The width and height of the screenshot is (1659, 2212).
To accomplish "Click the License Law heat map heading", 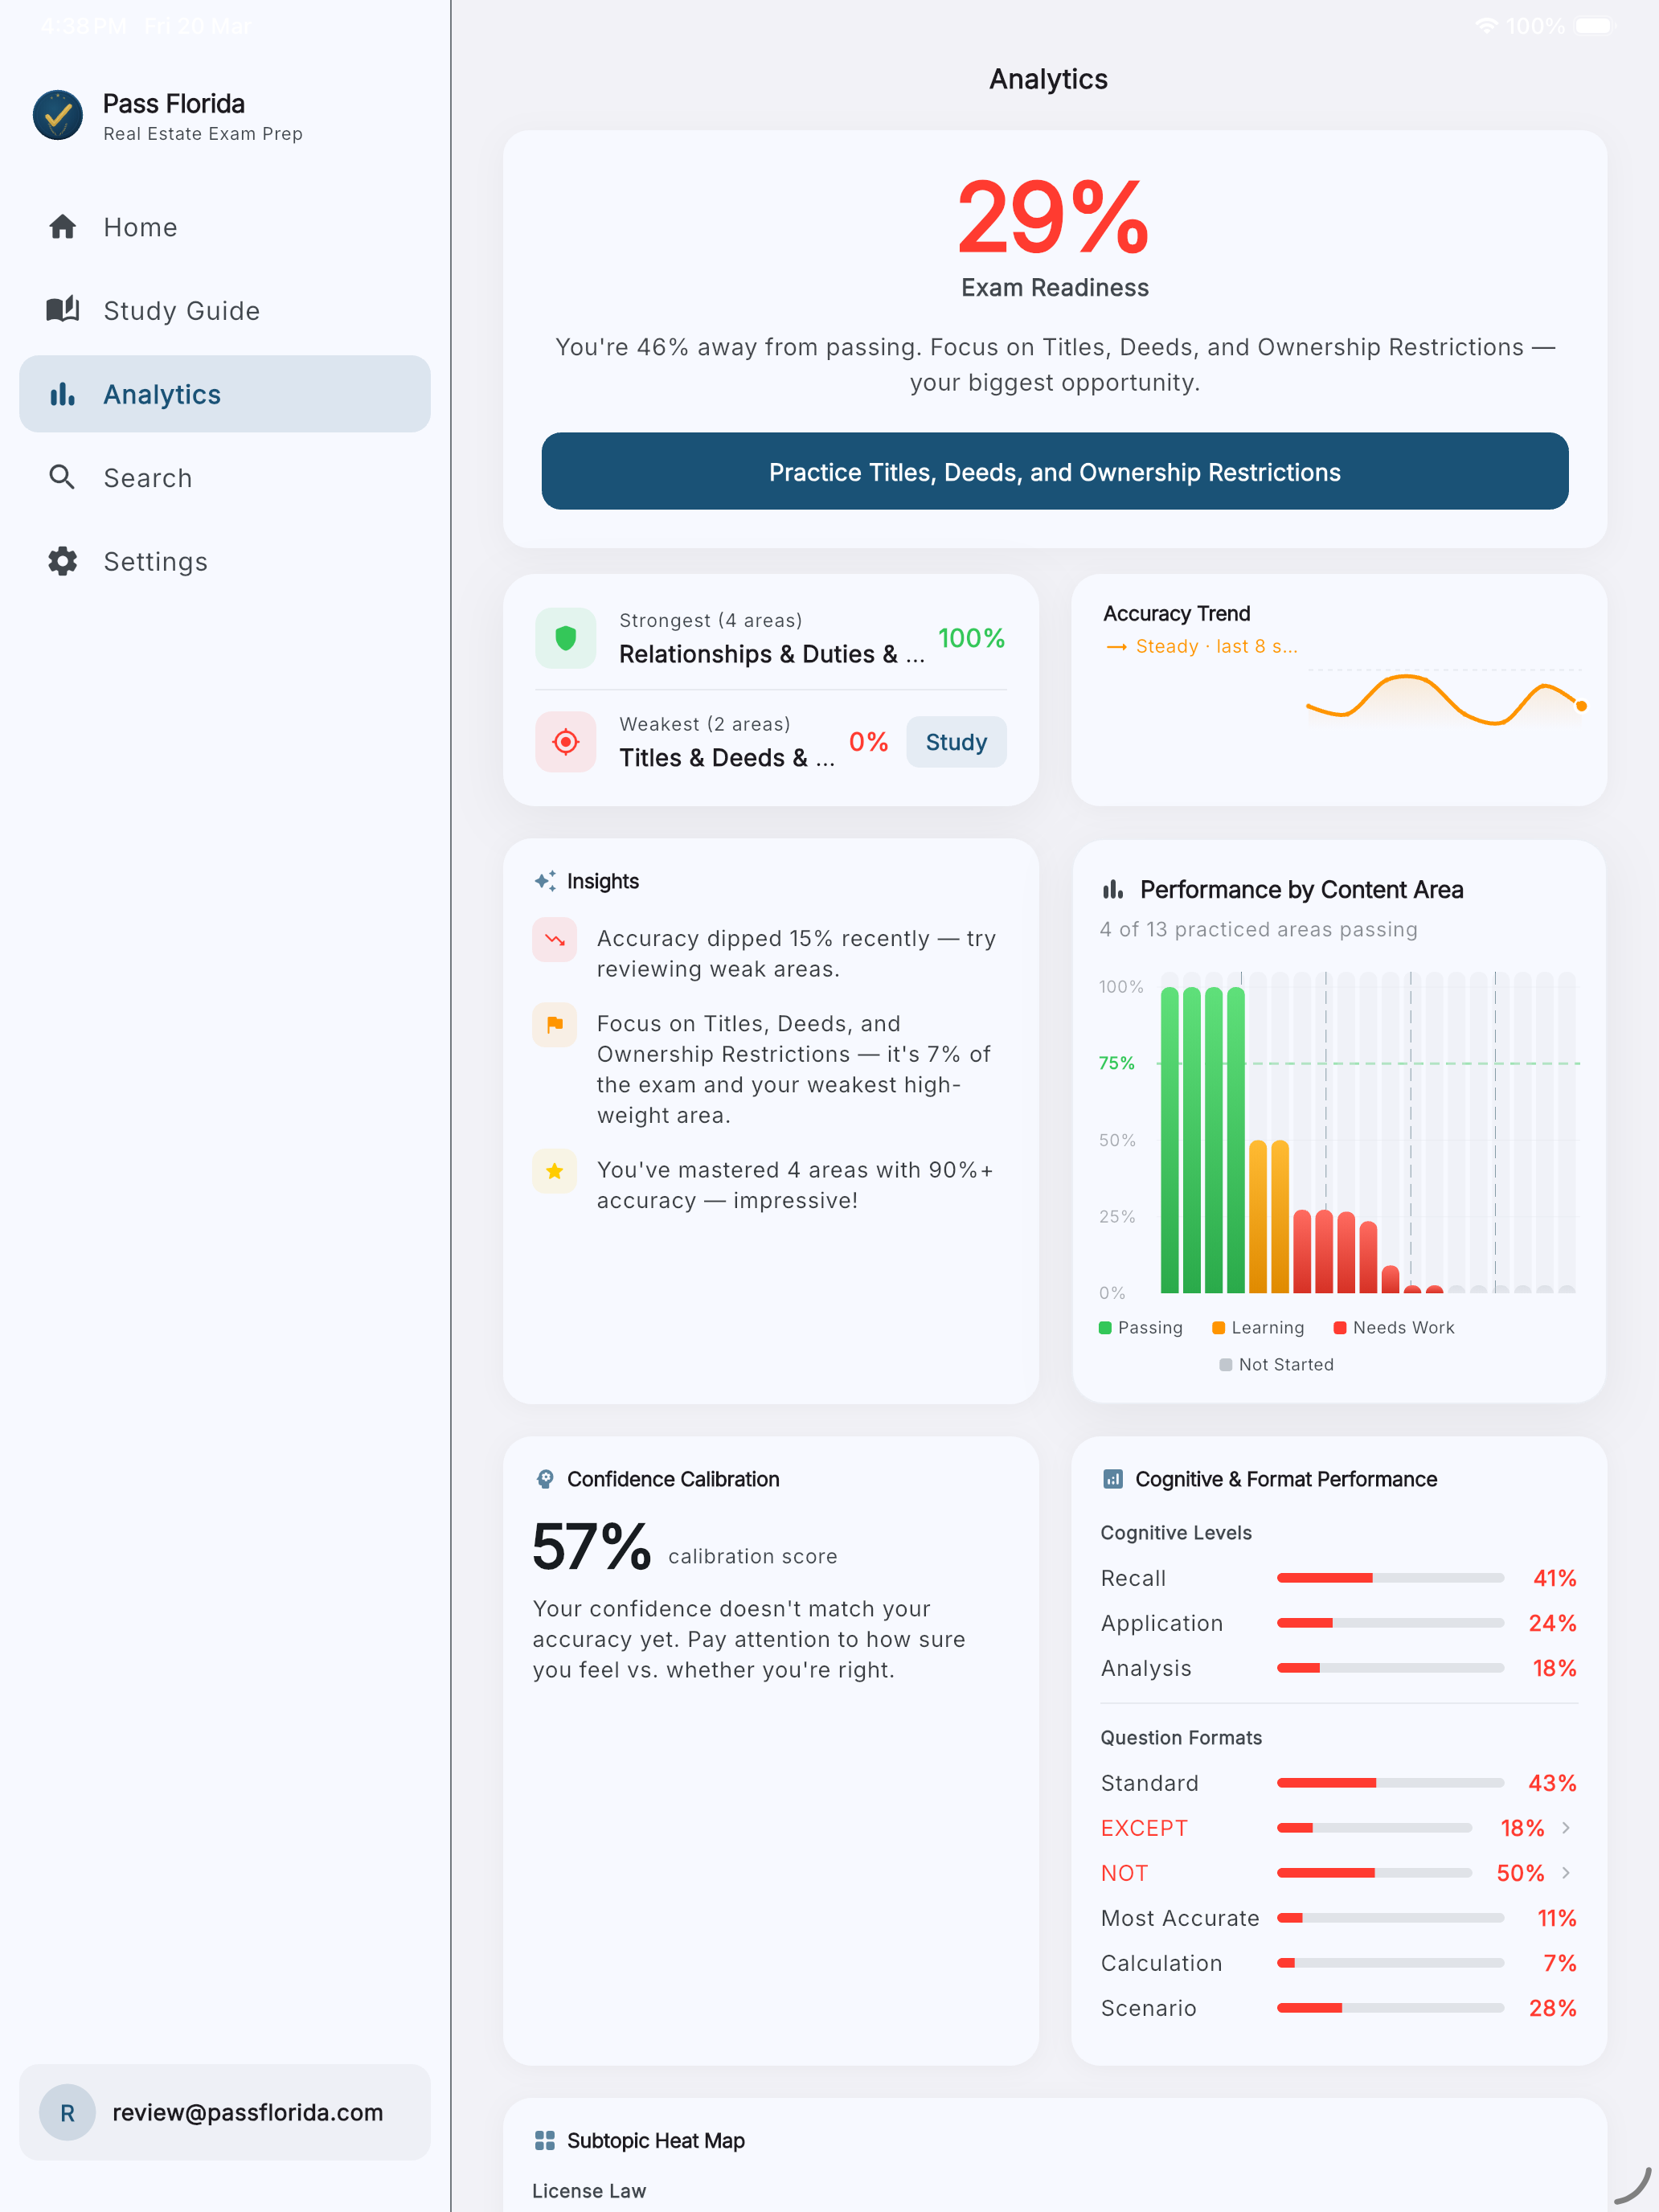I will [589, 2191].
